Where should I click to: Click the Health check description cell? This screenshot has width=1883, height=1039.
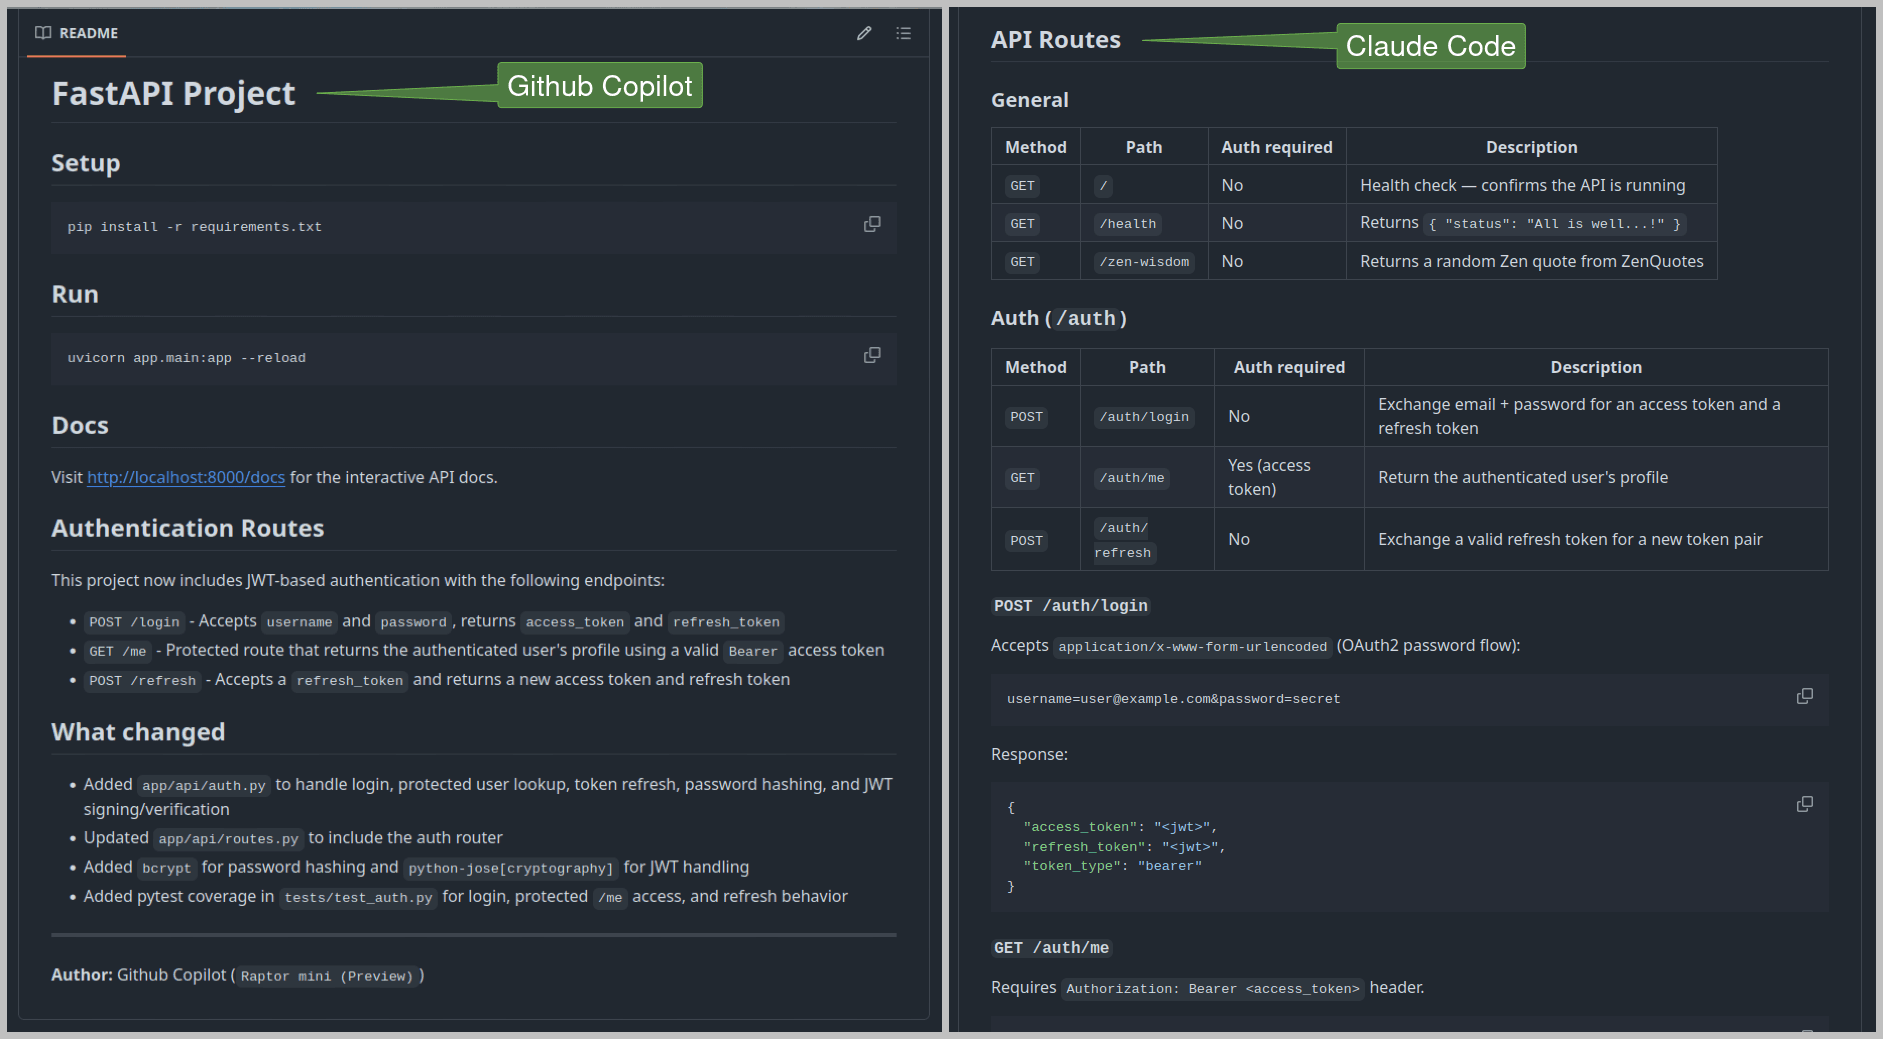coord(1531,185)
